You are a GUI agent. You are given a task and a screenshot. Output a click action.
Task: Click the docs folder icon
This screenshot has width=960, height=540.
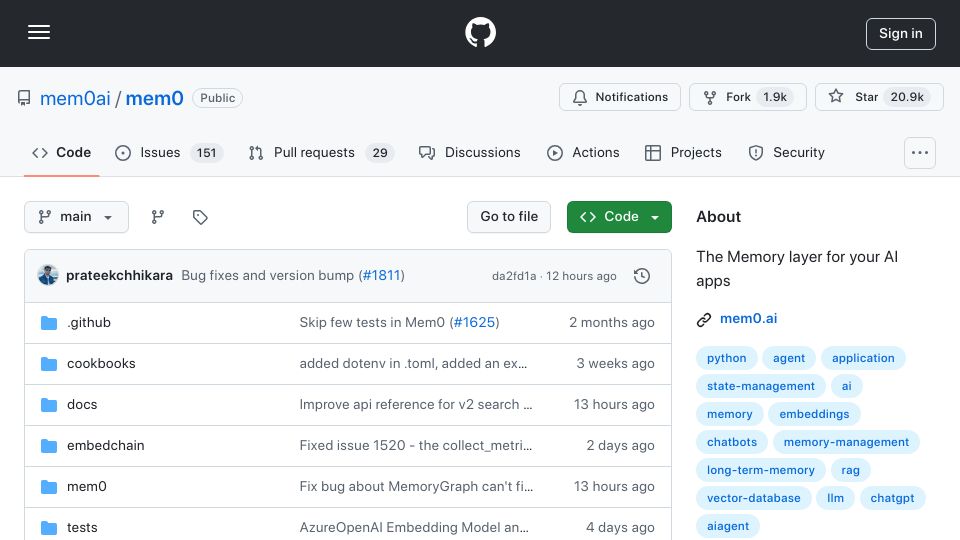pos(49,405)
